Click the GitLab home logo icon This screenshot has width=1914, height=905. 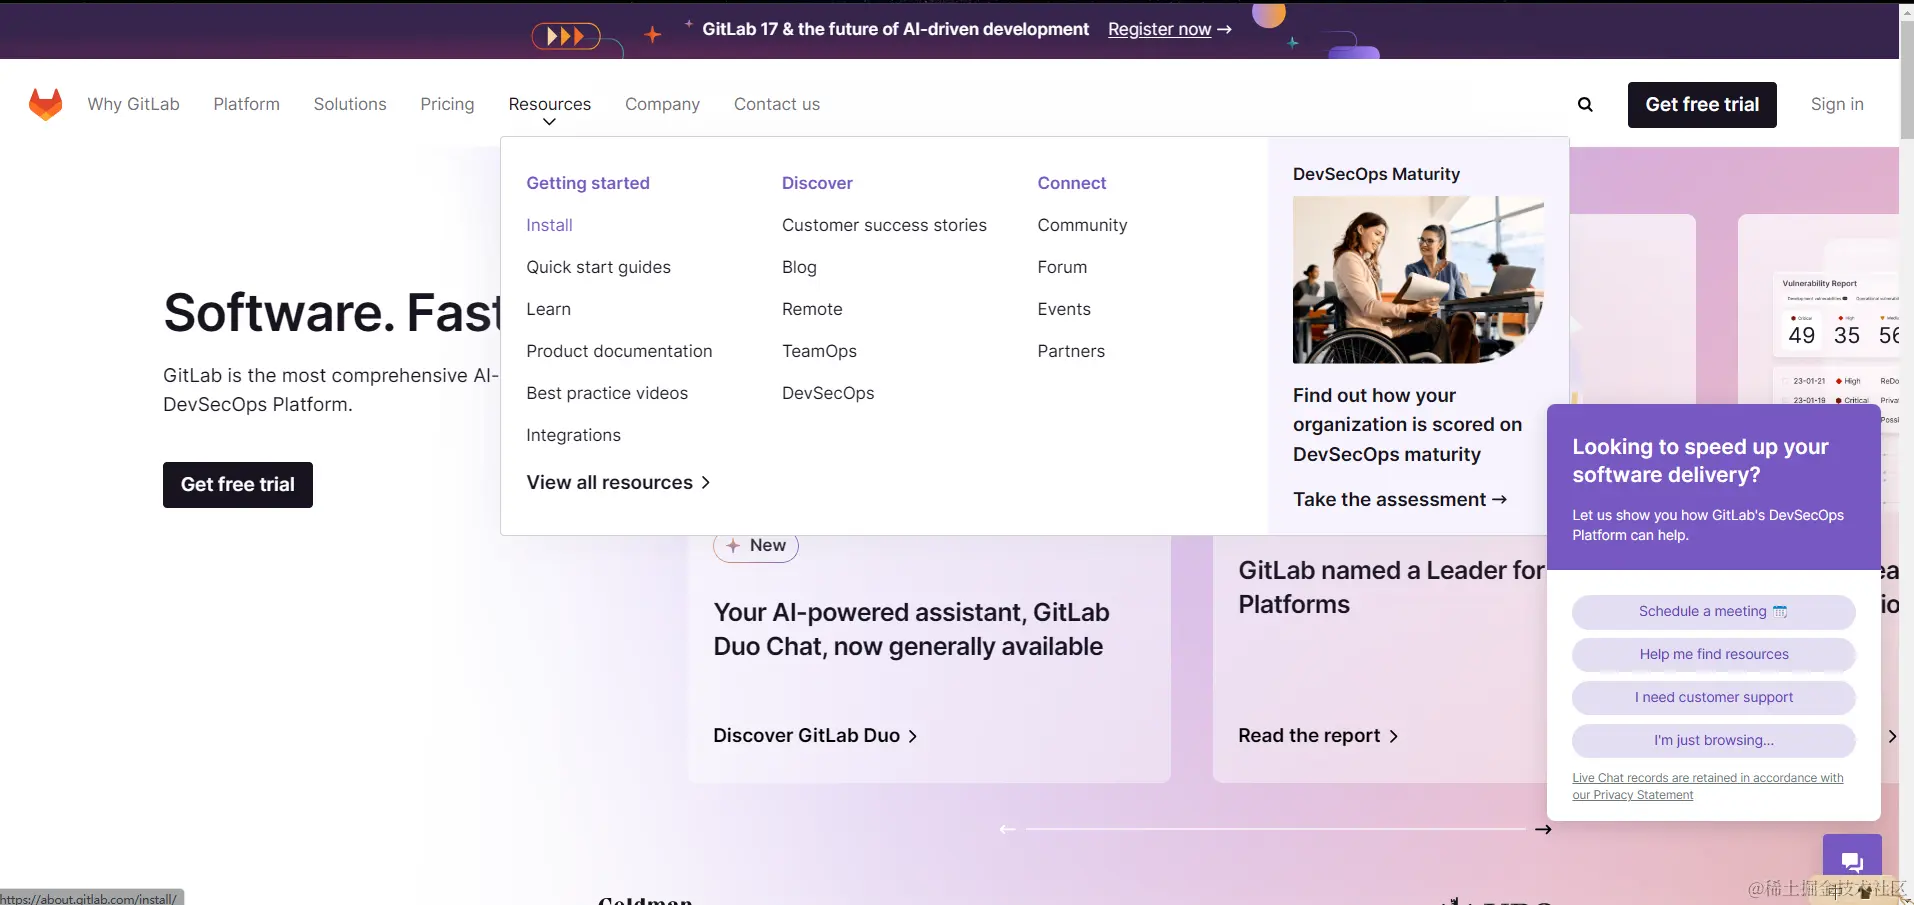(46, 104)
